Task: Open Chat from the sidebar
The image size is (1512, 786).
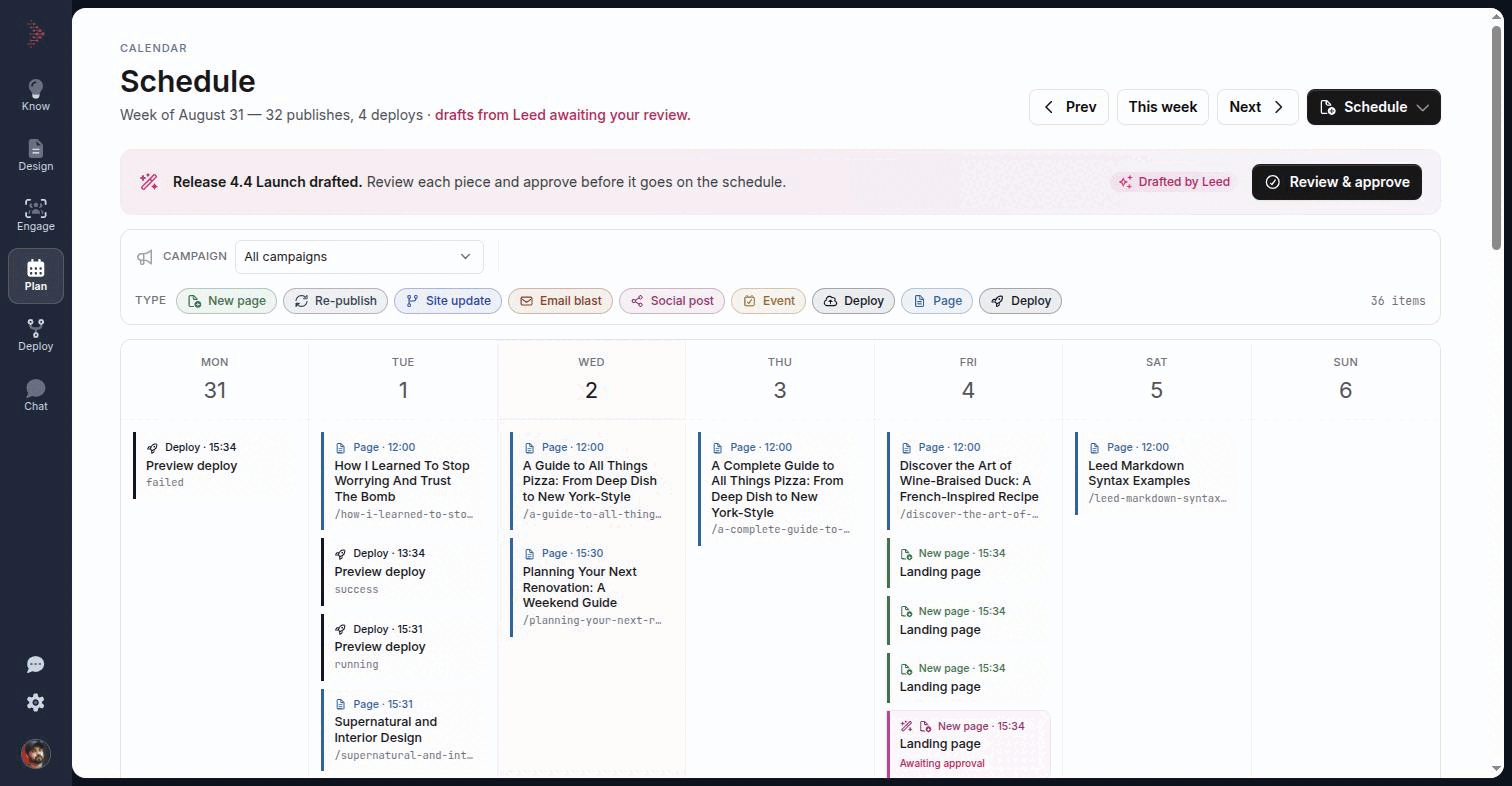Action: pos(36,395)
